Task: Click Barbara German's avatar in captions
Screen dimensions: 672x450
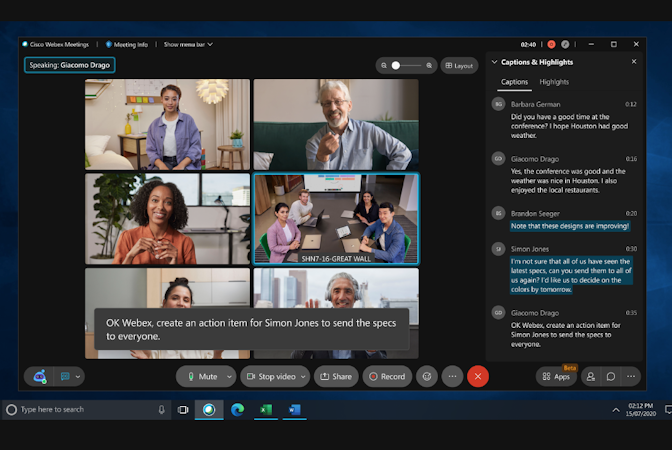Action: (x=498, y=104)
